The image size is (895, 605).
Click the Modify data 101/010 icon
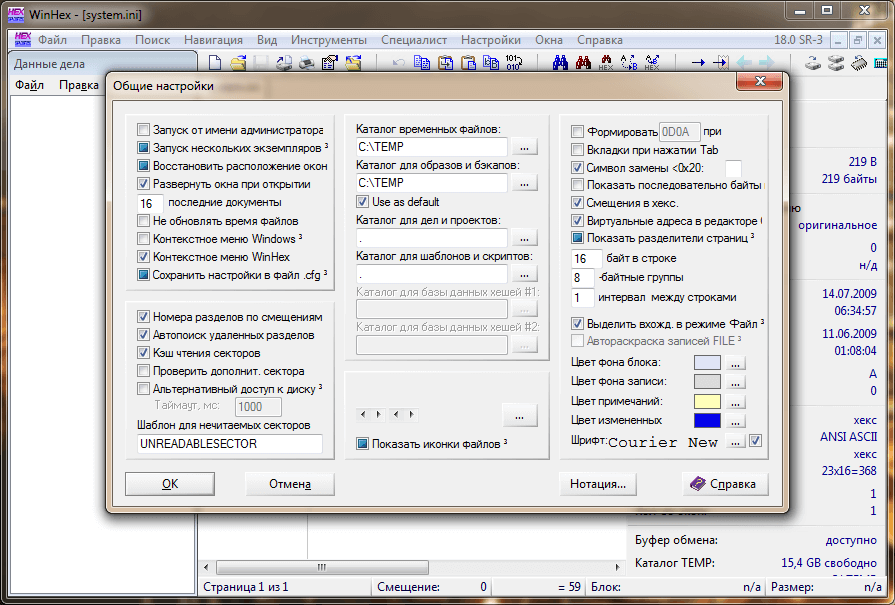pyautogui.click(x=514, y=62)
